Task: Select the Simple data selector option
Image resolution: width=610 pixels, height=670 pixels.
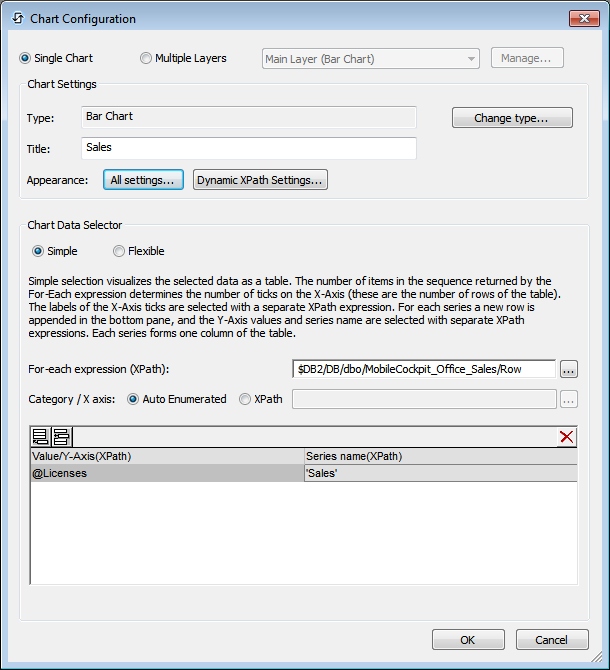Action: [x=39, y=251]
